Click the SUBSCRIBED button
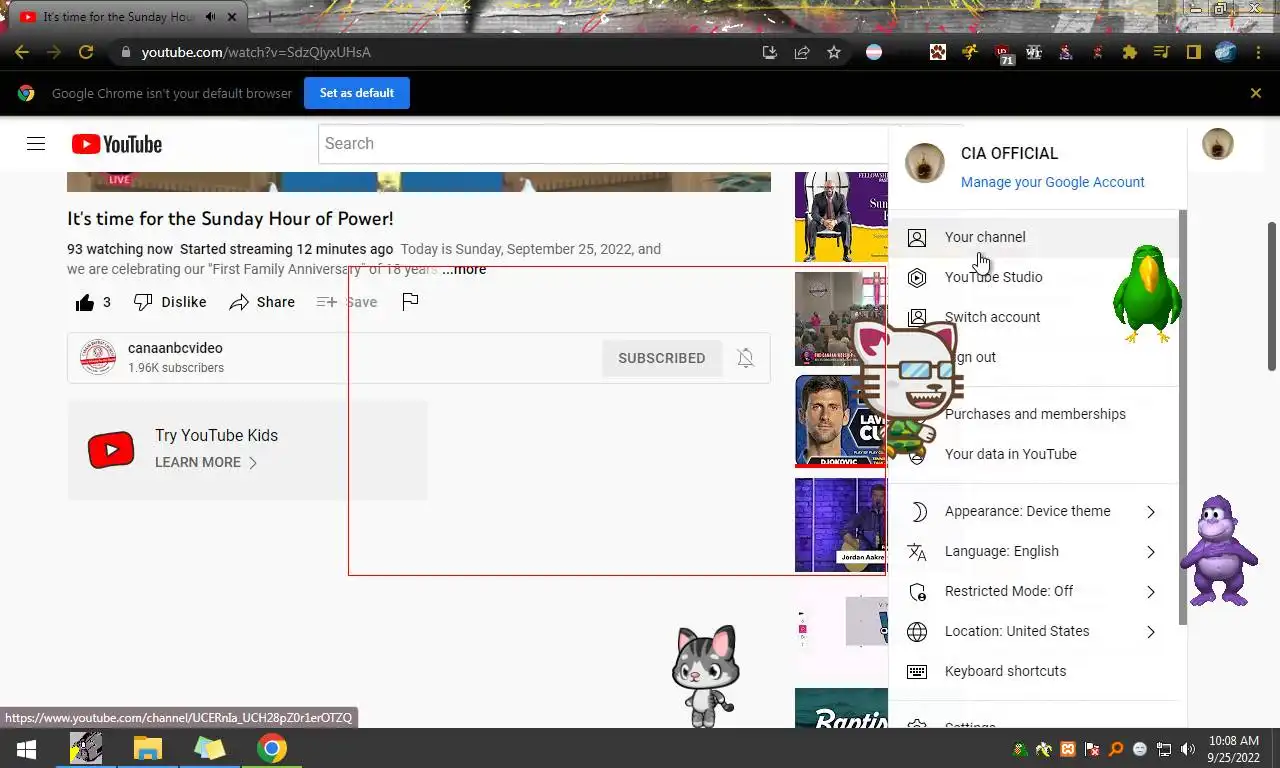The image size is (1280, 768). pyautogui.click(x=662, y=358)
